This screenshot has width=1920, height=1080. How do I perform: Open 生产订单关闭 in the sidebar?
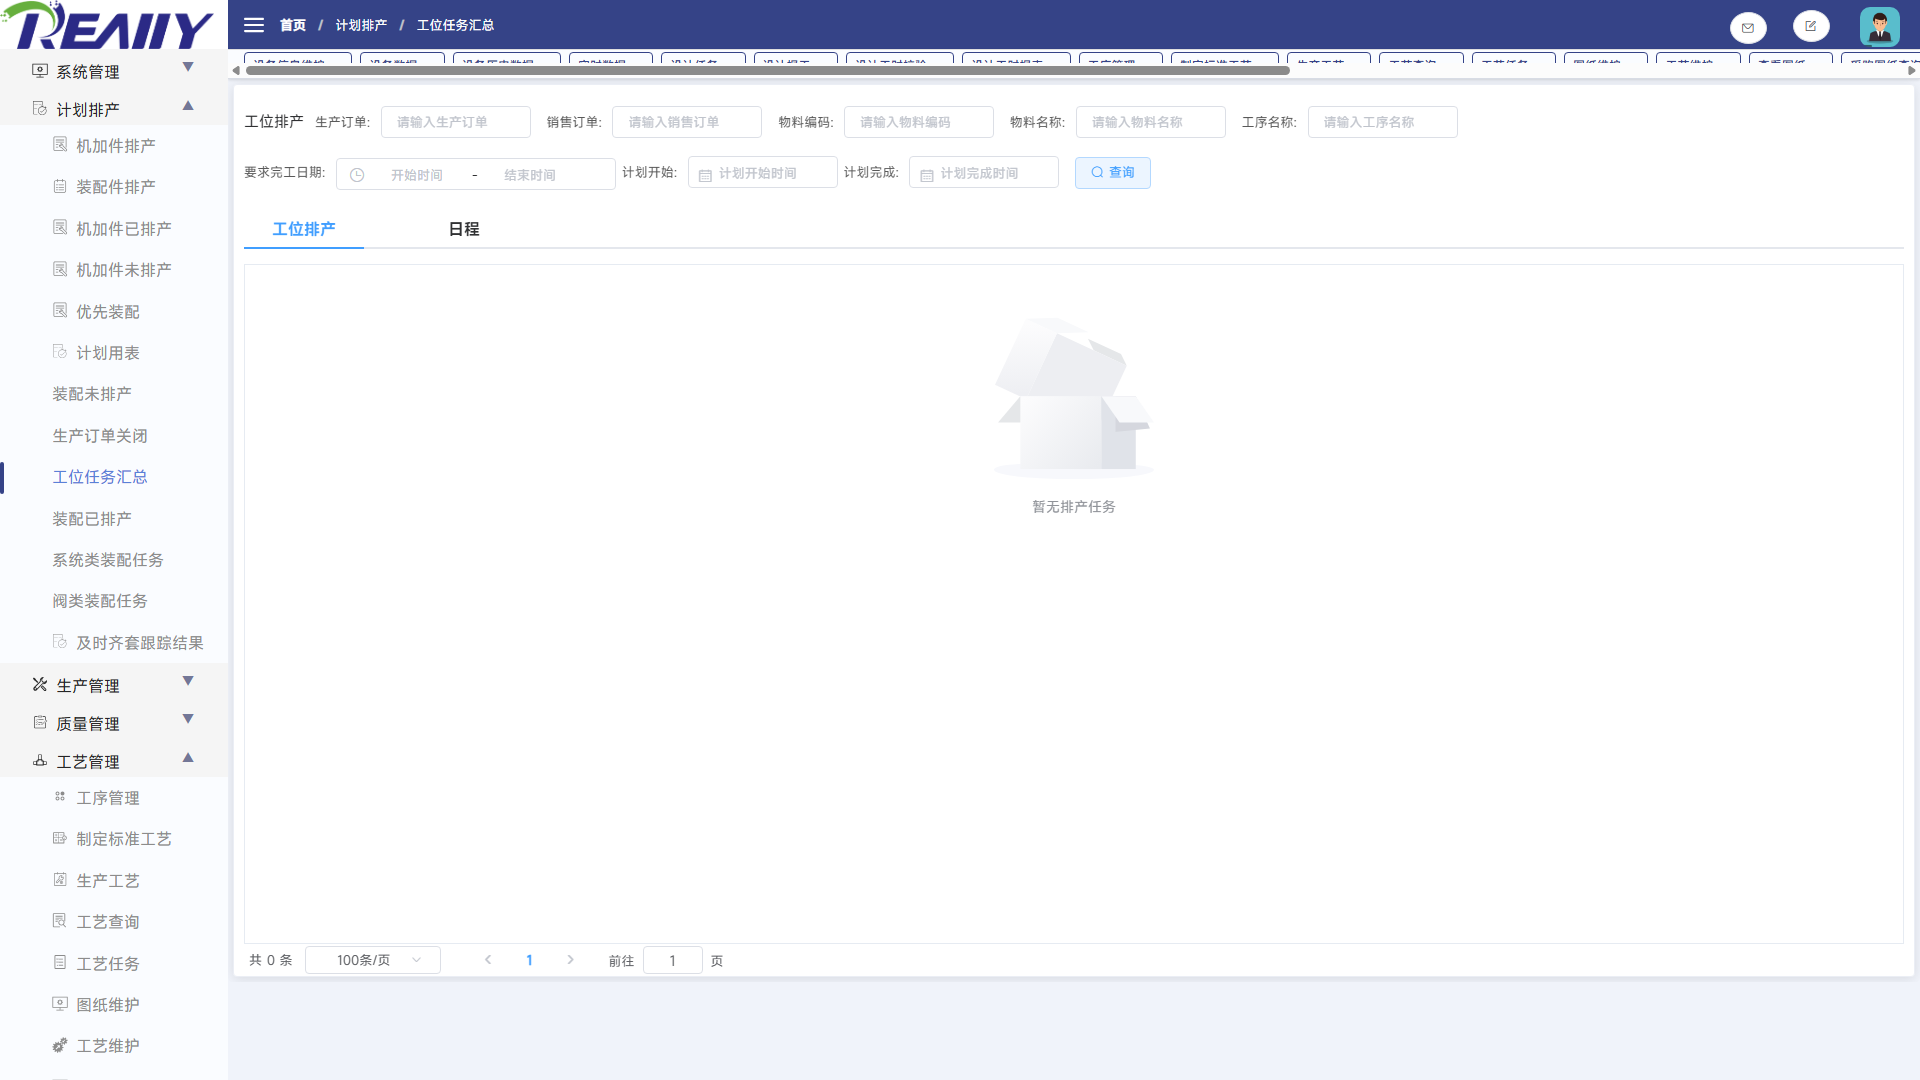pyautogui.click(x=100, y=436)
